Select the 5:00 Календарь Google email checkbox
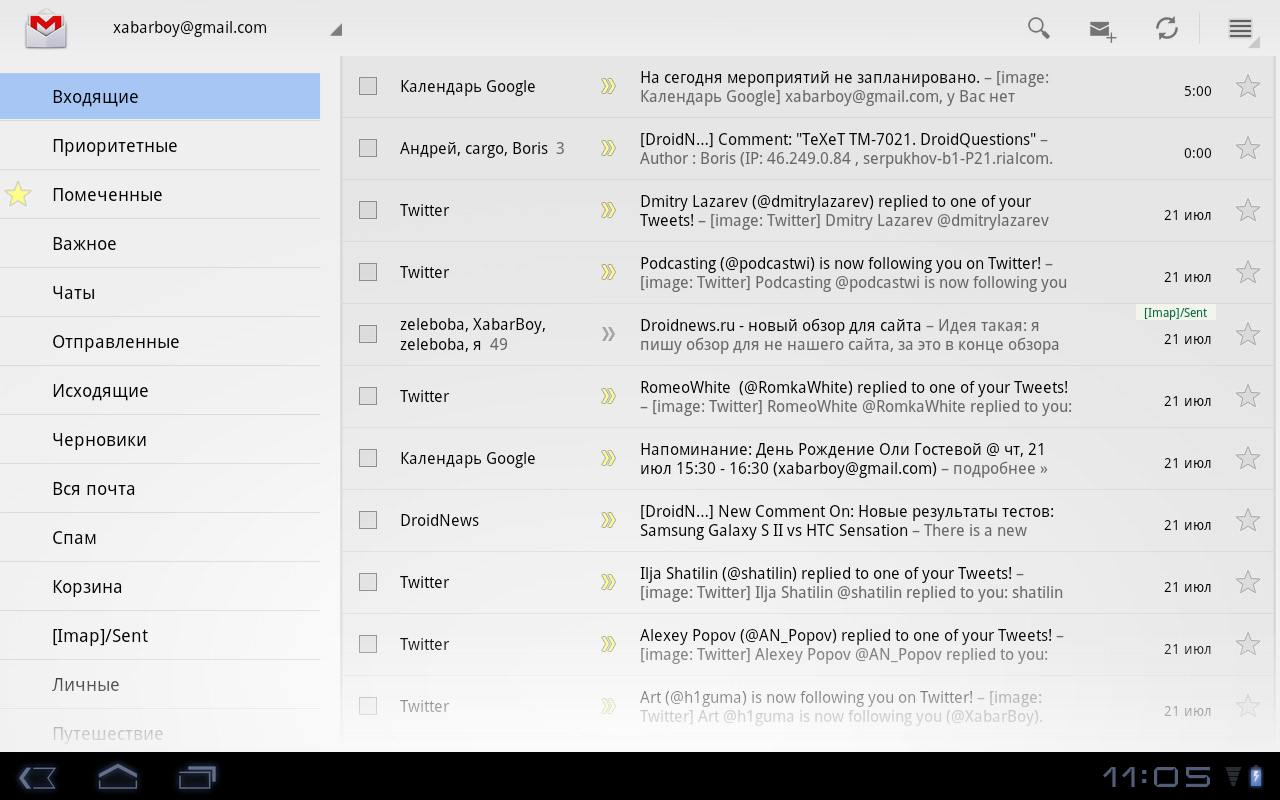Image resolution: width=1280 pixels, height=800 pixels. (x=368, y=86)
